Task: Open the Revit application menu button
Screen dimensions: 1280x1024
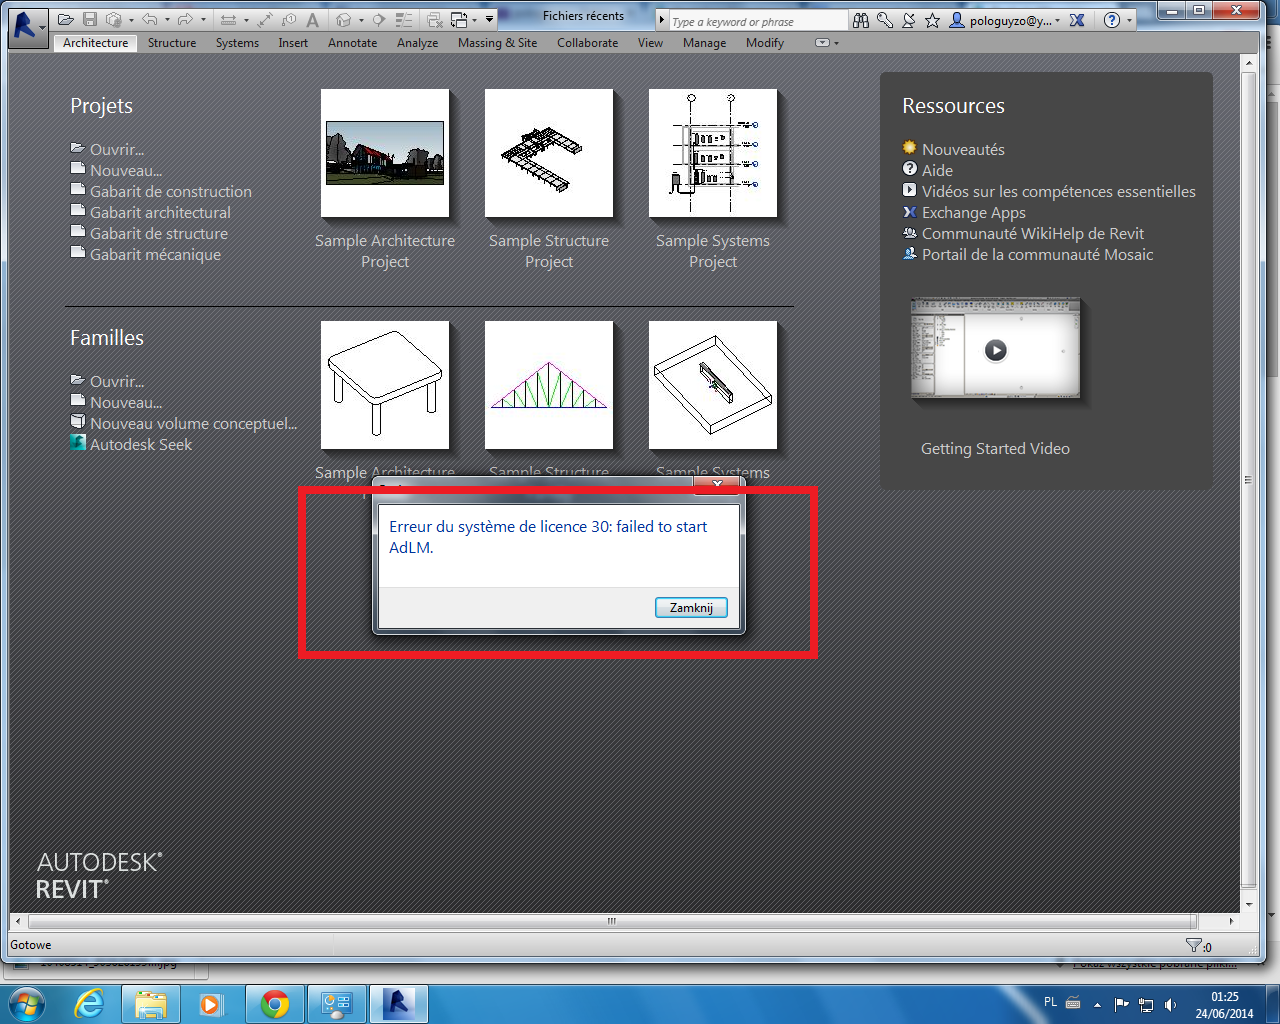Action: pyautogui.click(x=27, y=27)
